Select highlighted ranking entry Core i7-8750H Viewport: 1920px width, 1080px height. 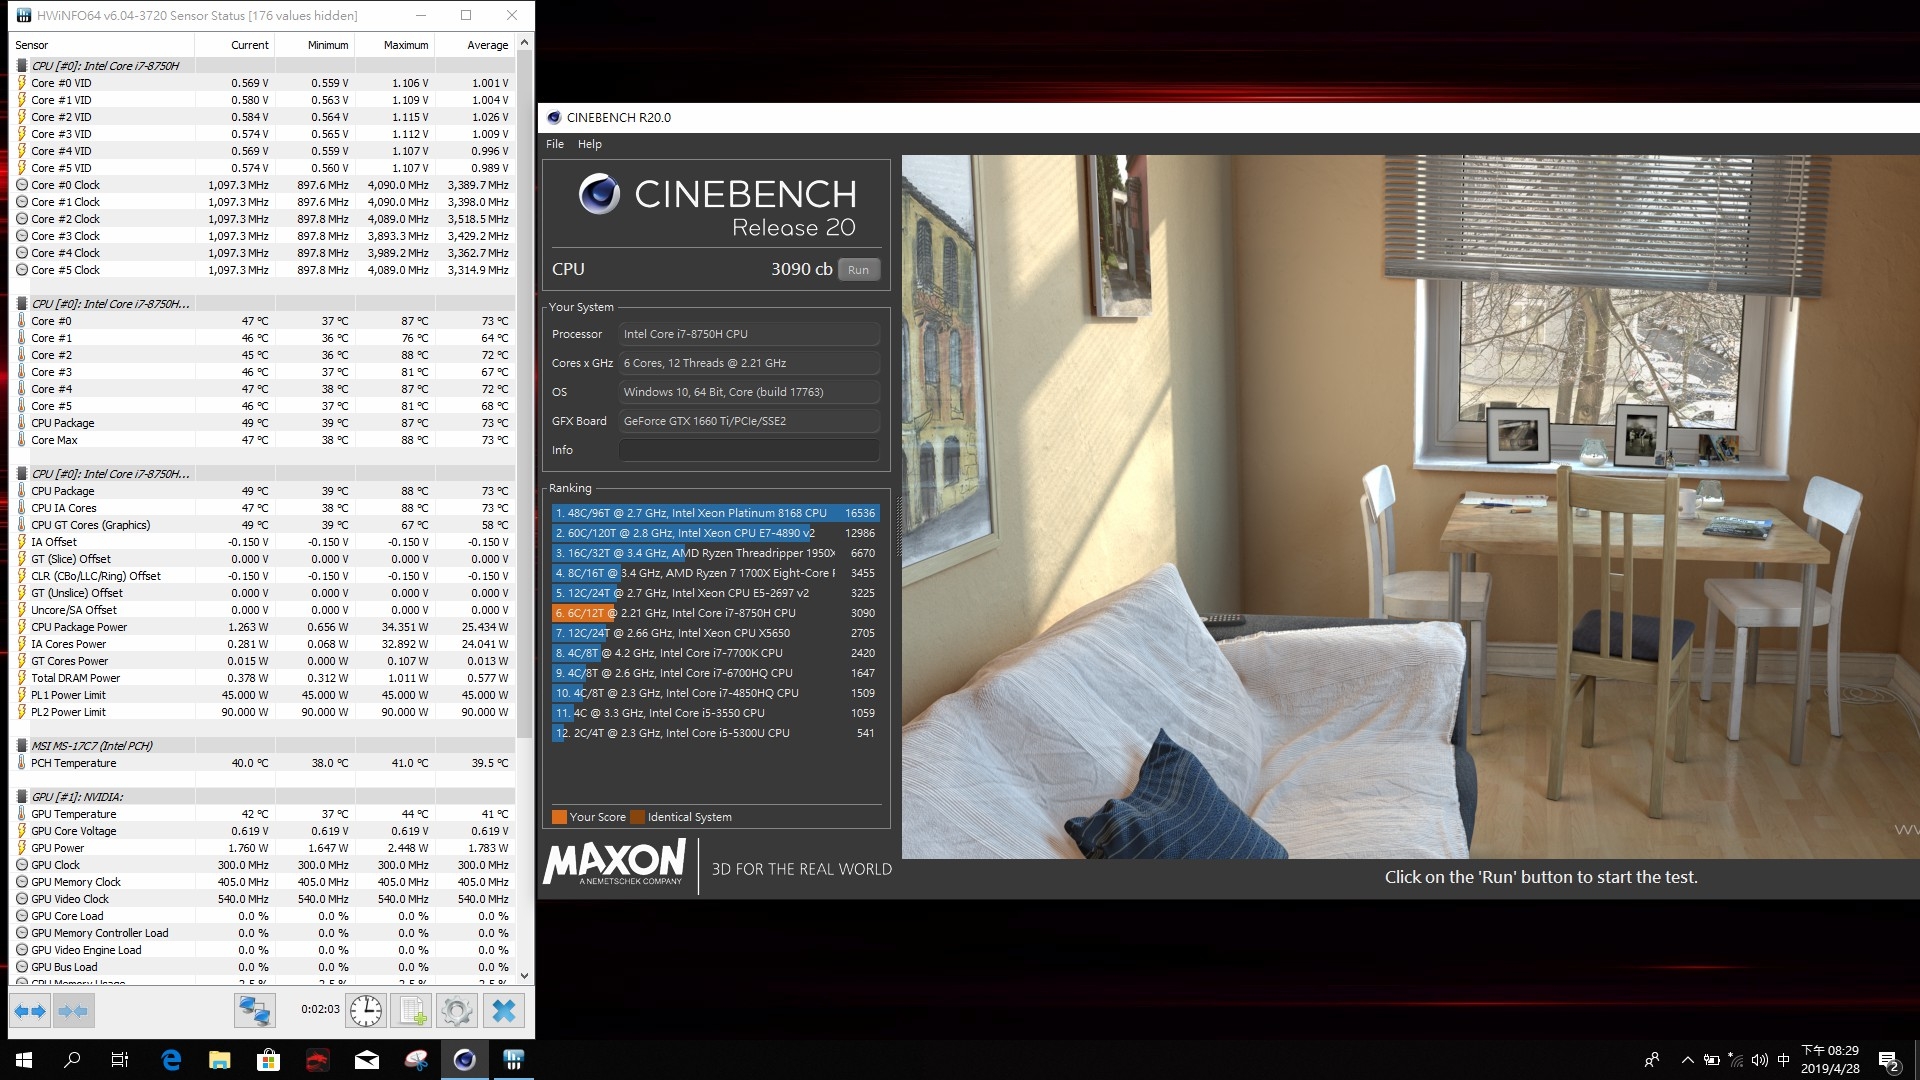716,613
